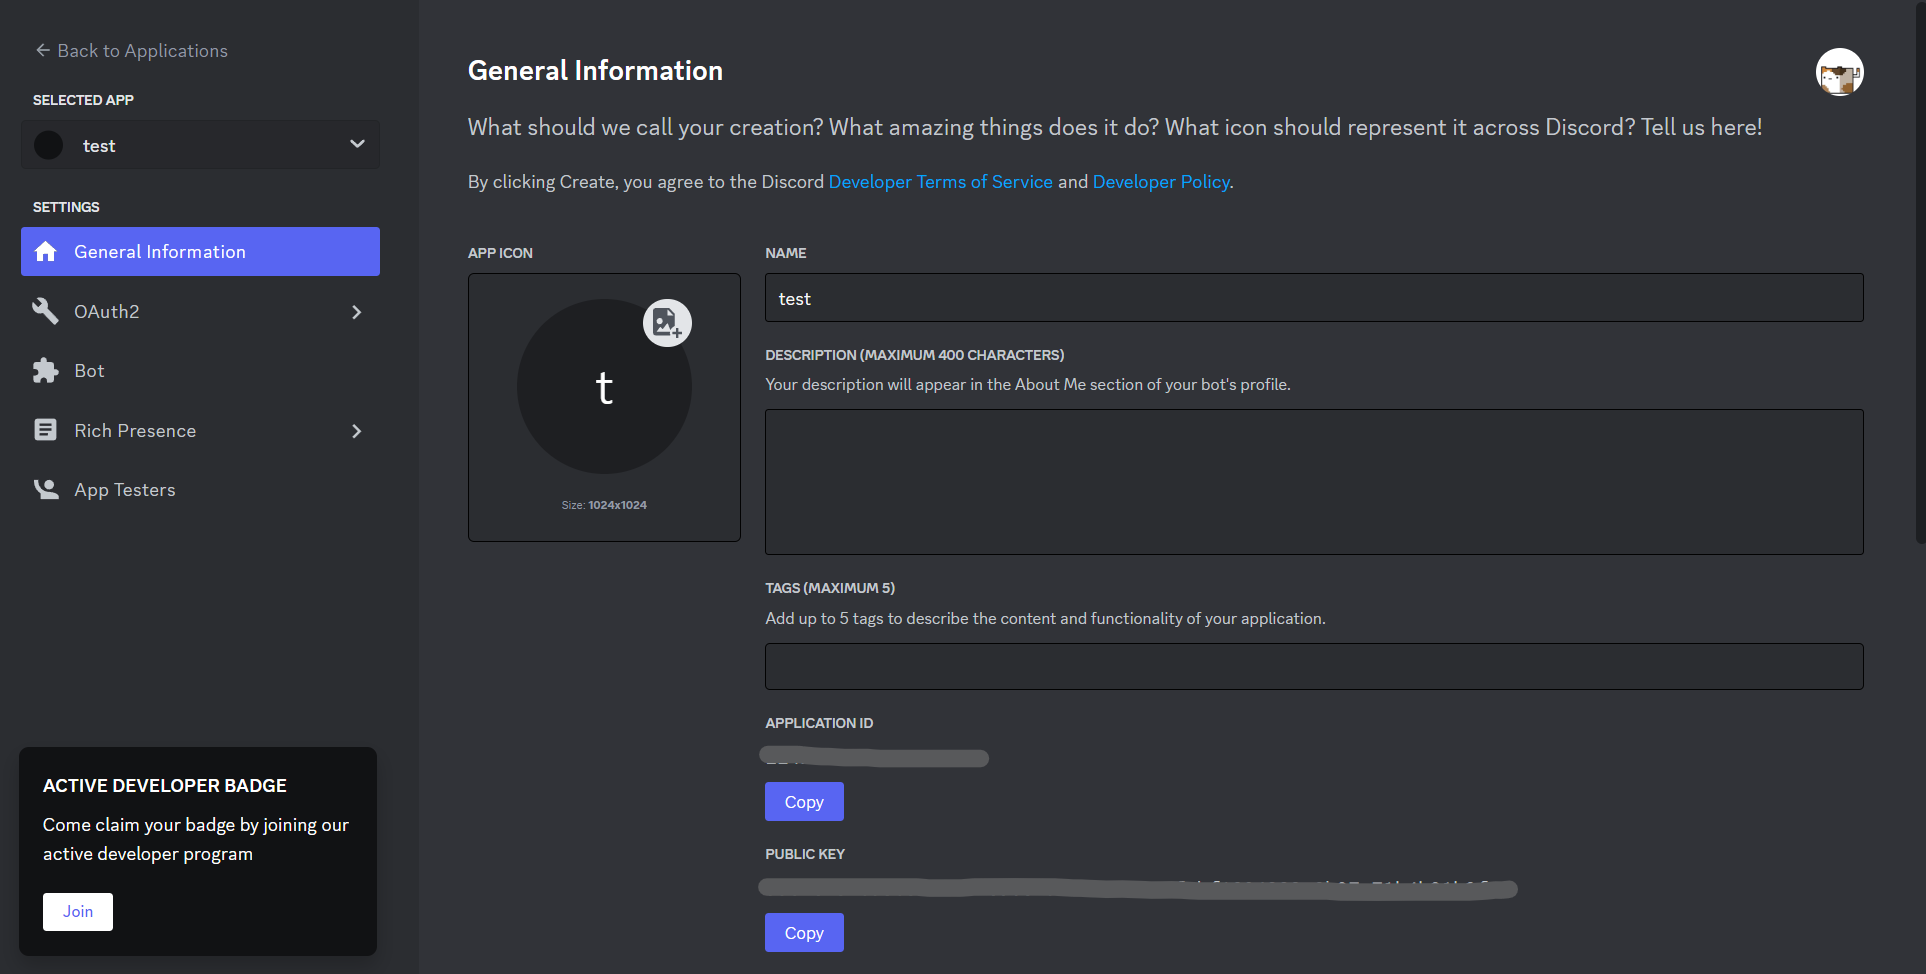
Task: Open Developer Terms of Service link
Action: [x=940, y=182]
